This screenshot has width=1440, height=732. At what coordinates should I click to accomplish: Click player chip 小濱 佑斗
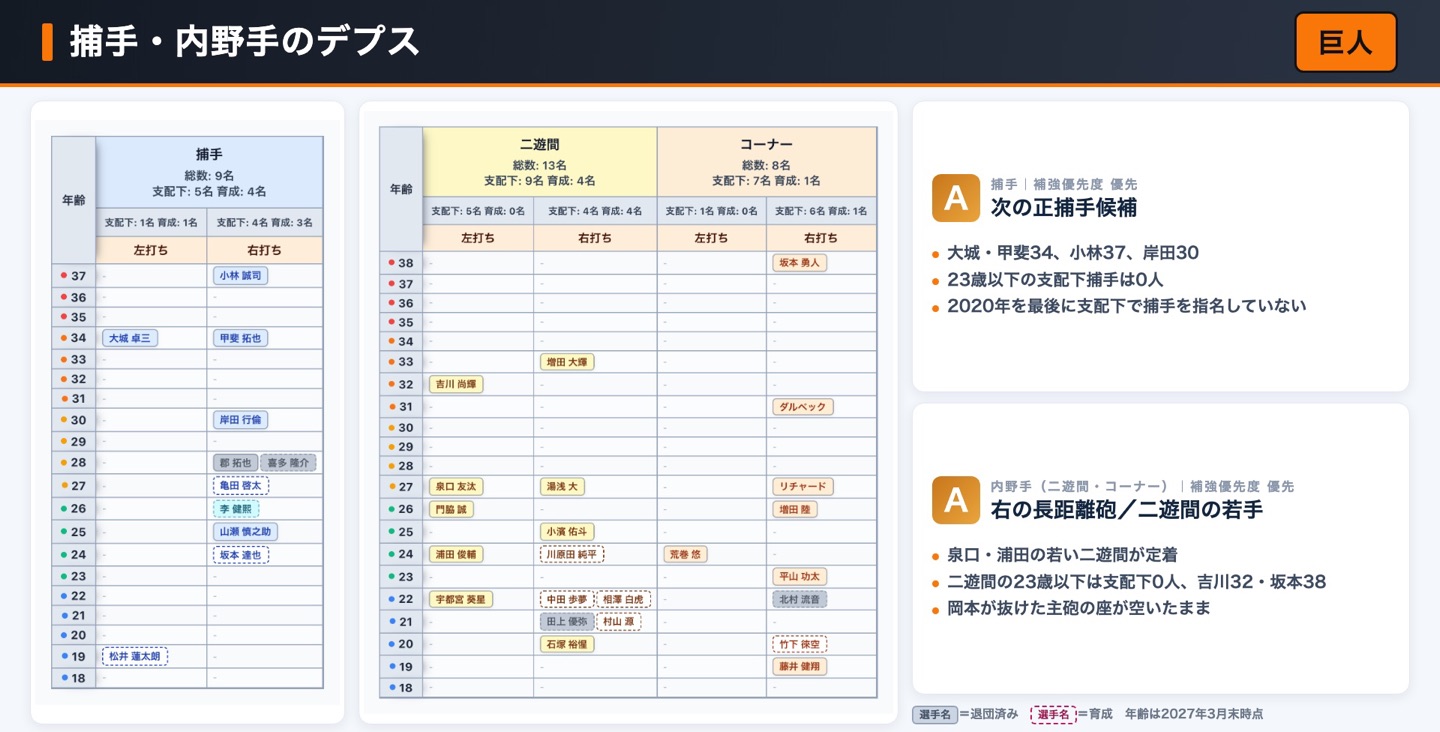[567, 532]
